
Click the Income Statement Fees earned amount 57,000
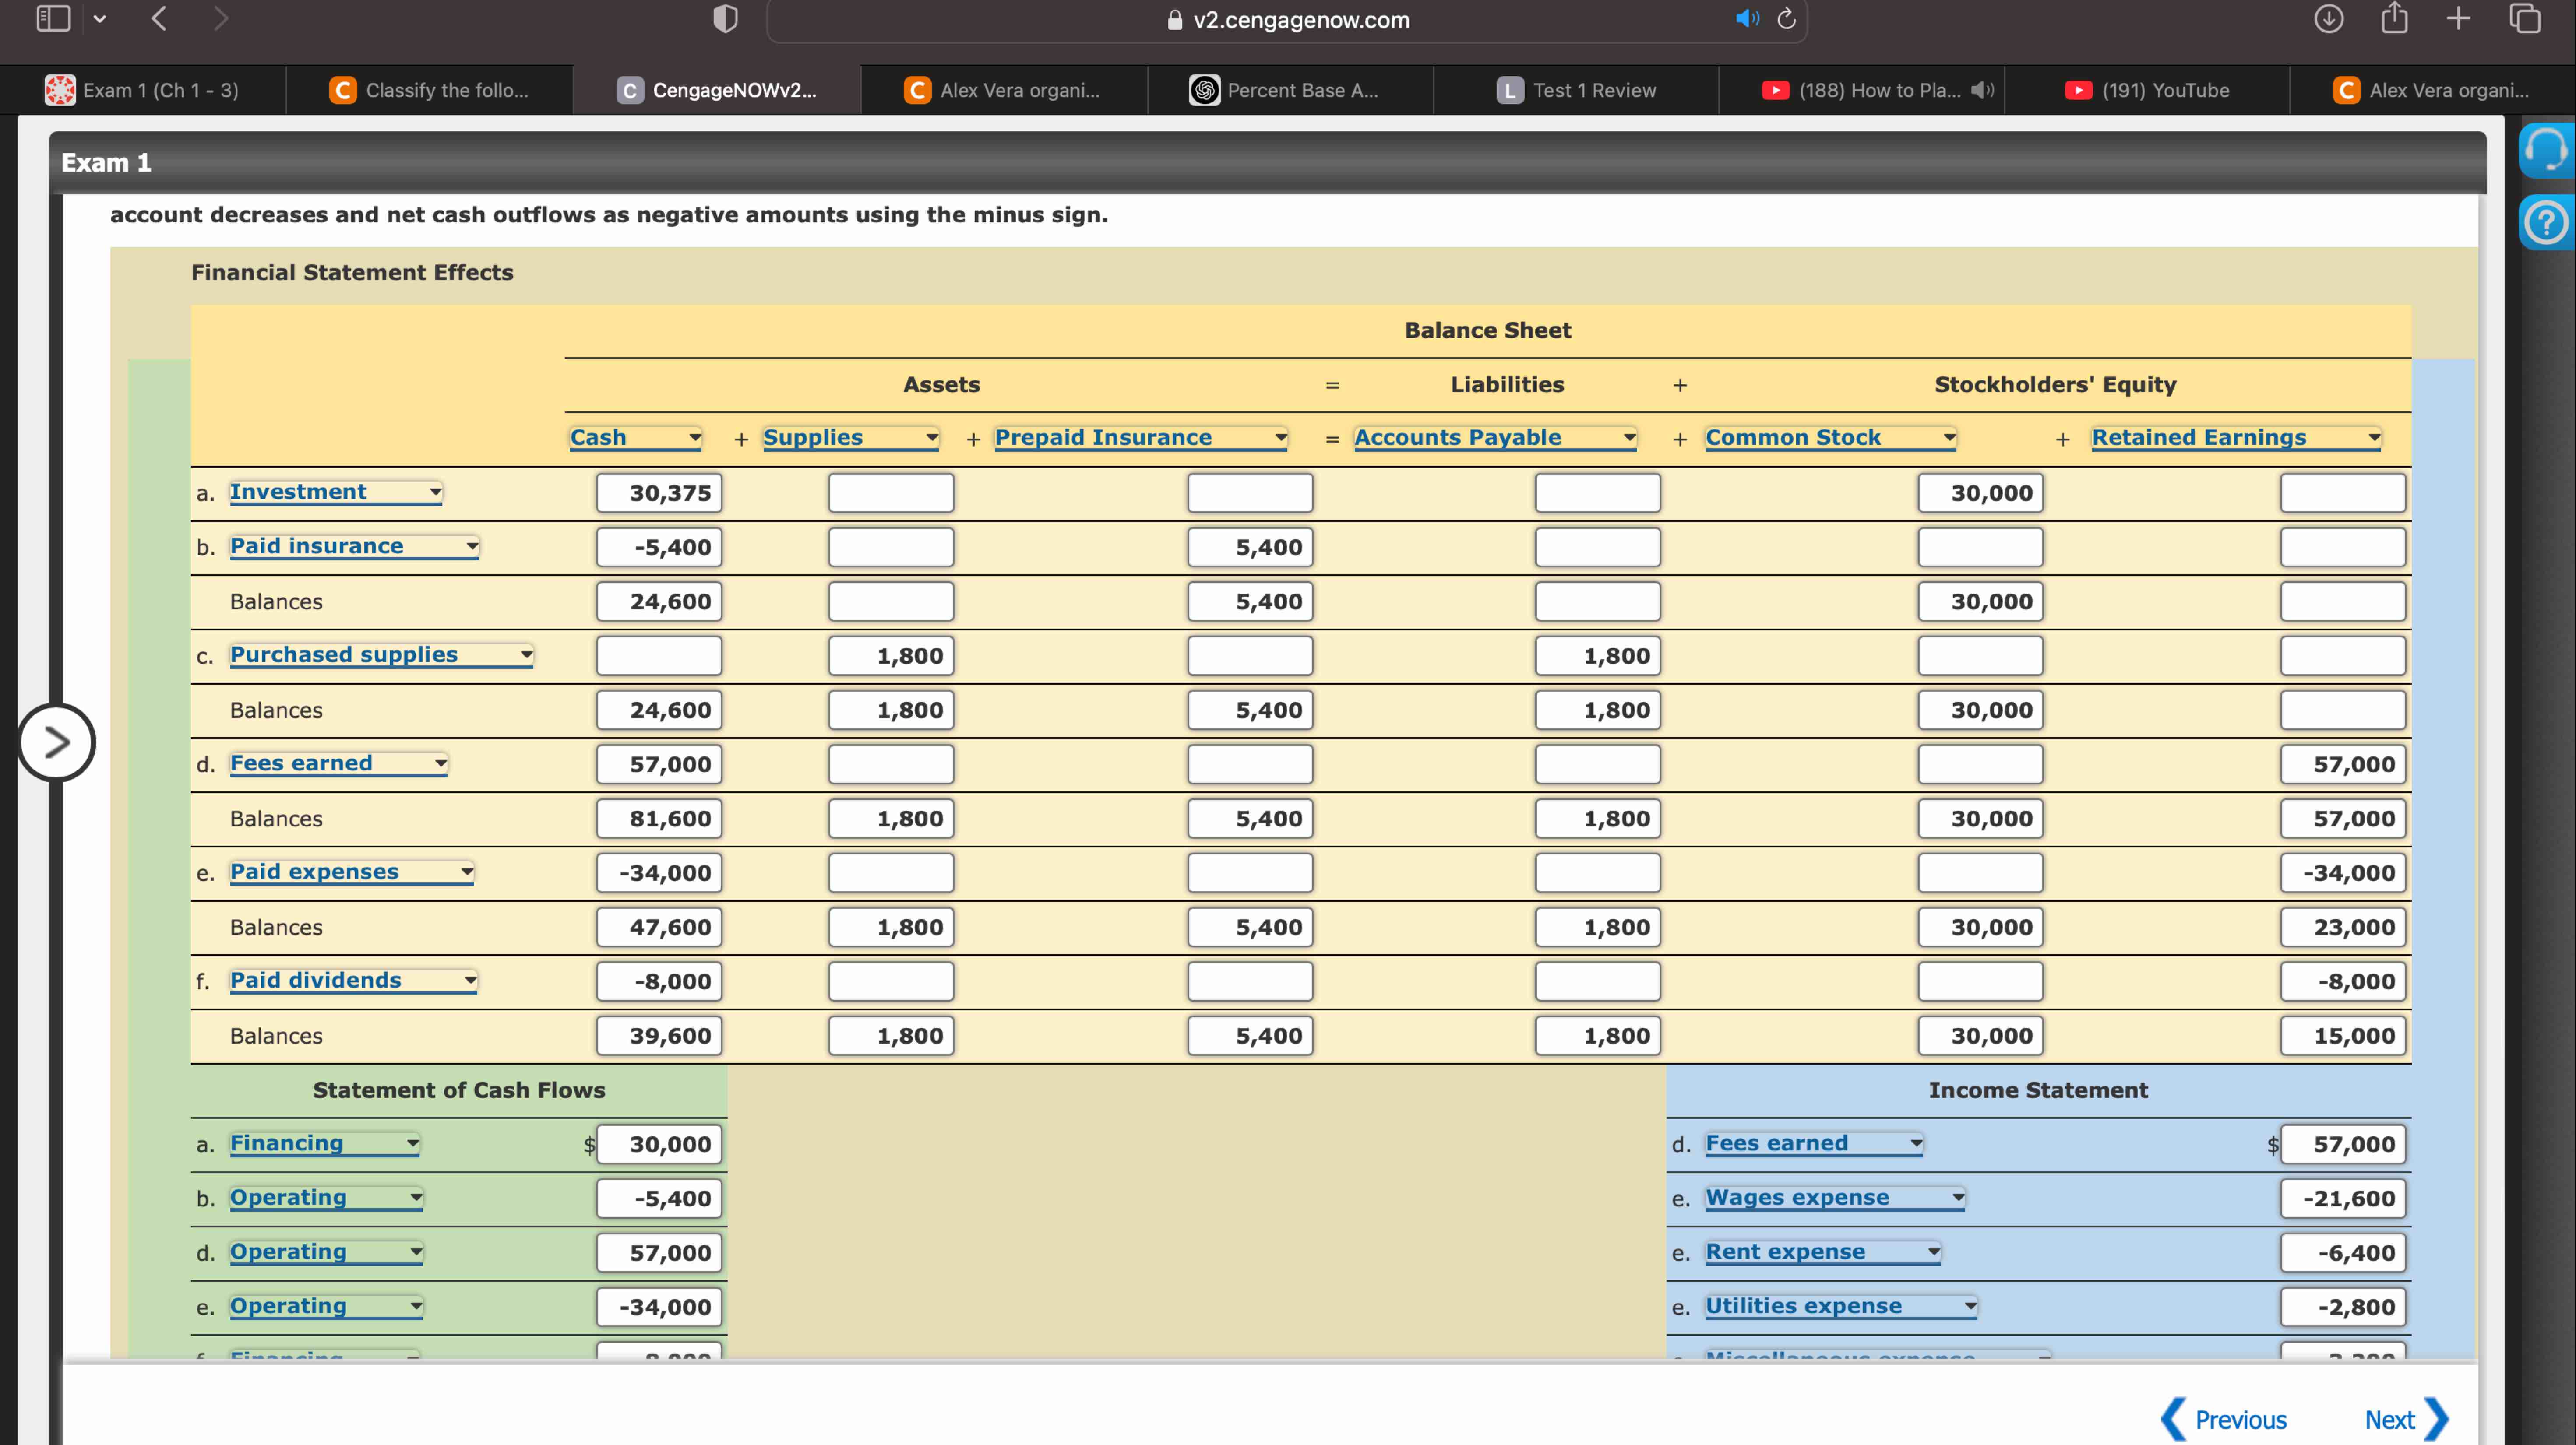pyautogui.click(x=2343, y=1145)
